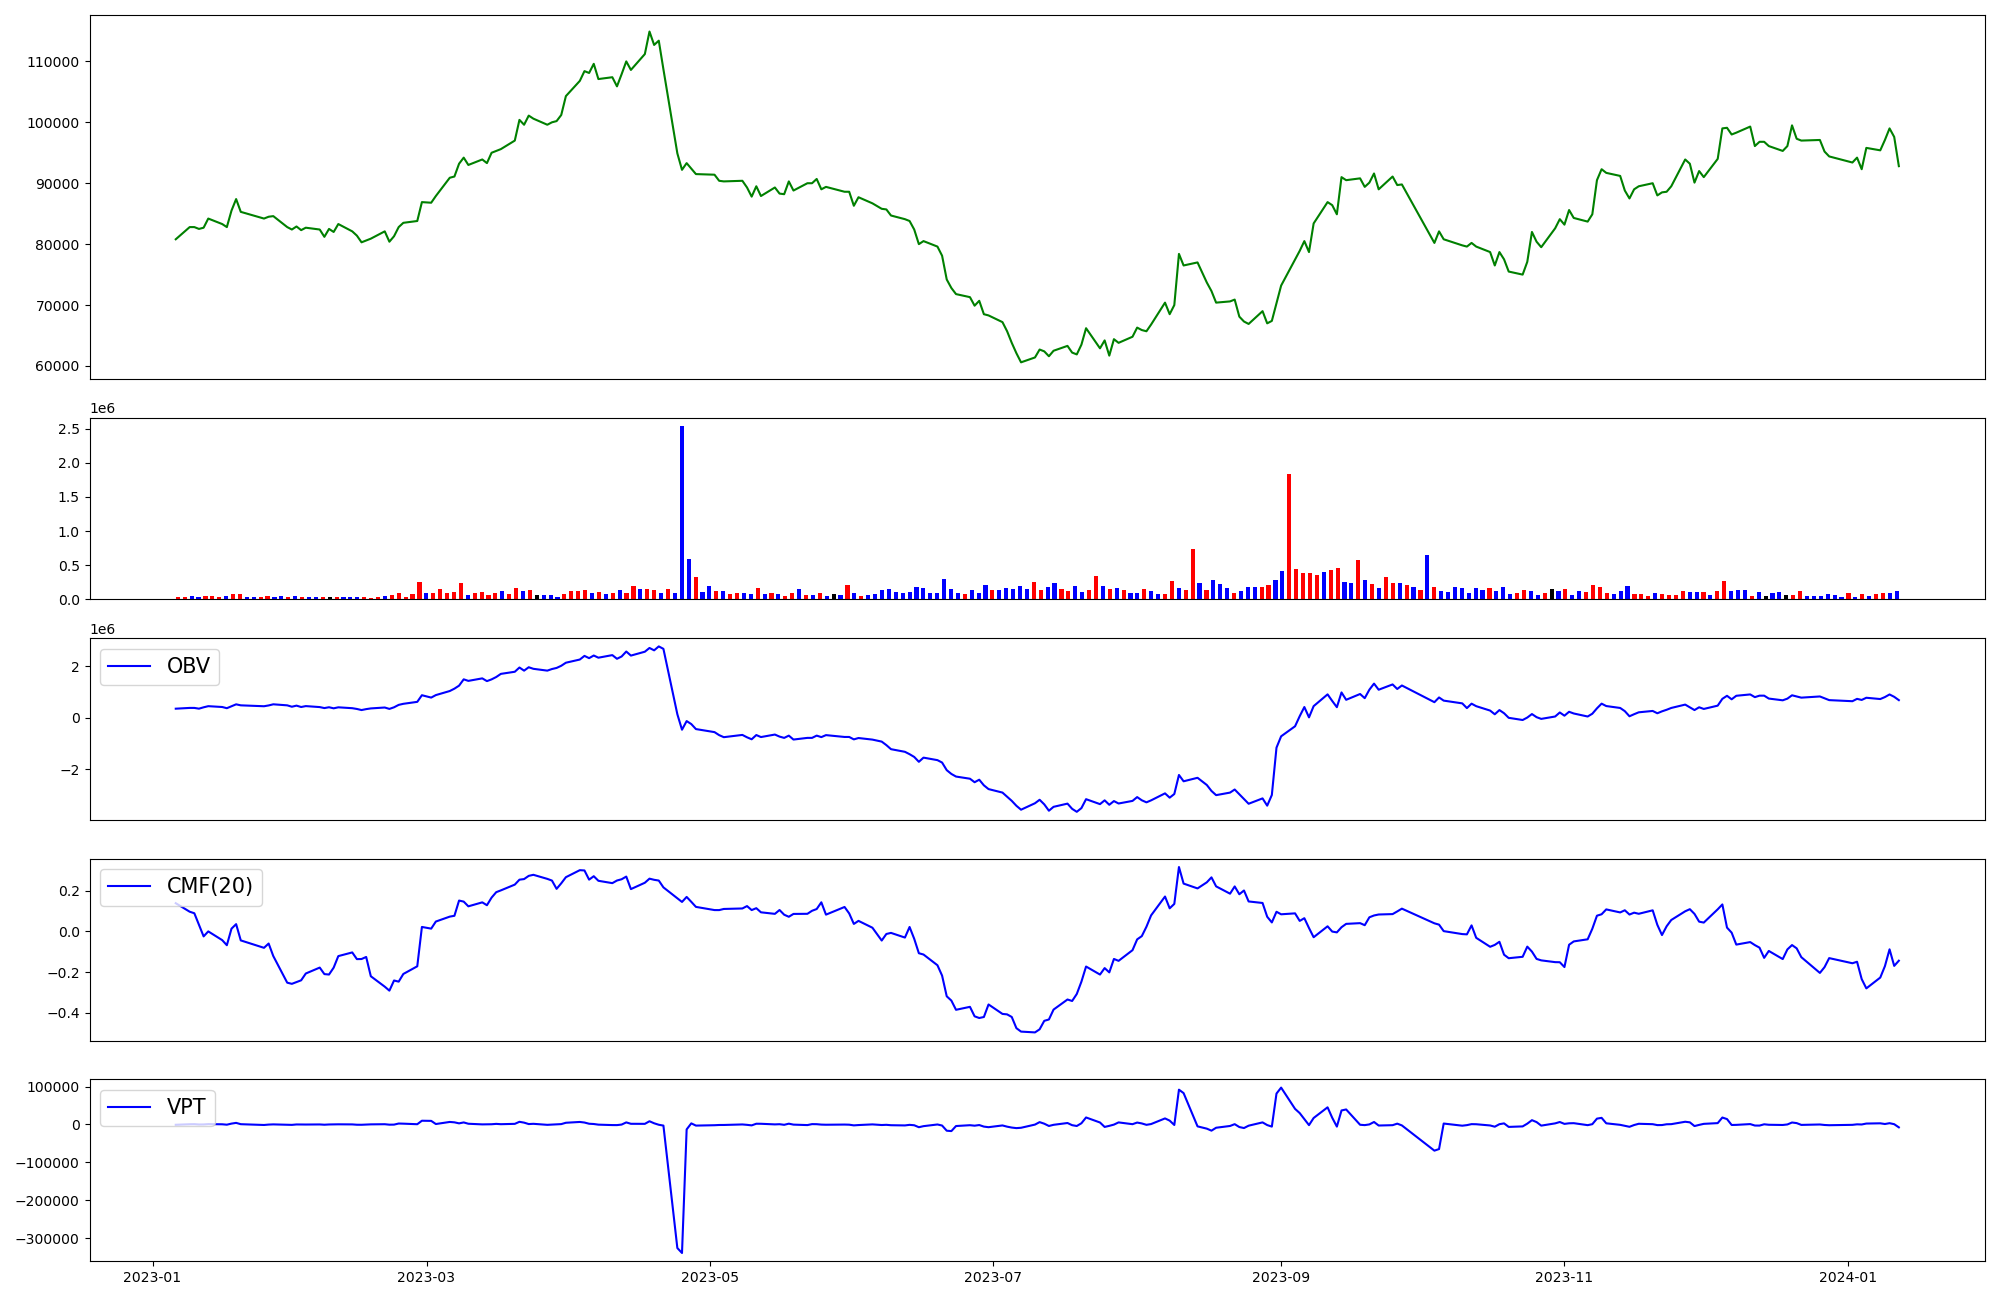Viewport: 2000px width, 1300px height.
Task: Click the 2023-03 x-axis date label
Action: (427, 1276)
